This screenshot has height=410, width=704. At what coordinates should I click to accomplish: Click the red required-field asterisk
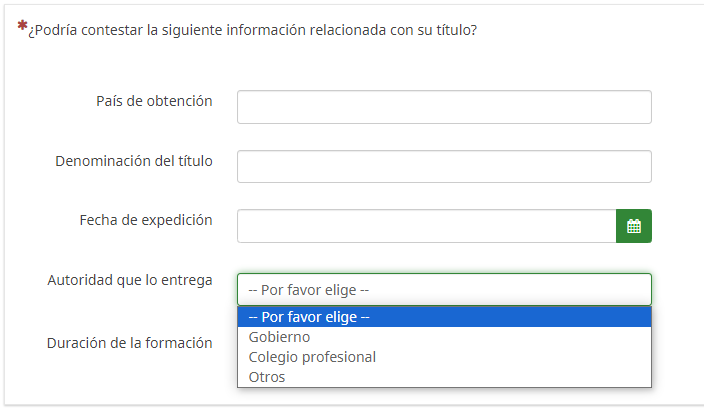tap(22, 26)
